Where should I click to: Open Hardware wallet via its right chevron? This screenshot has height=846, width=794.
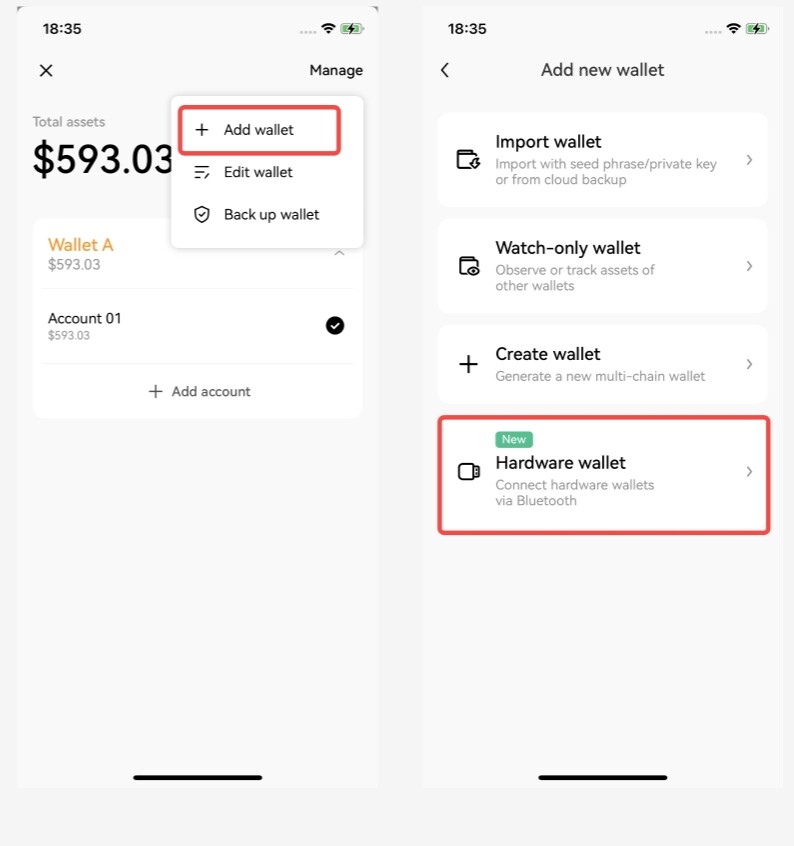(749, 472)
